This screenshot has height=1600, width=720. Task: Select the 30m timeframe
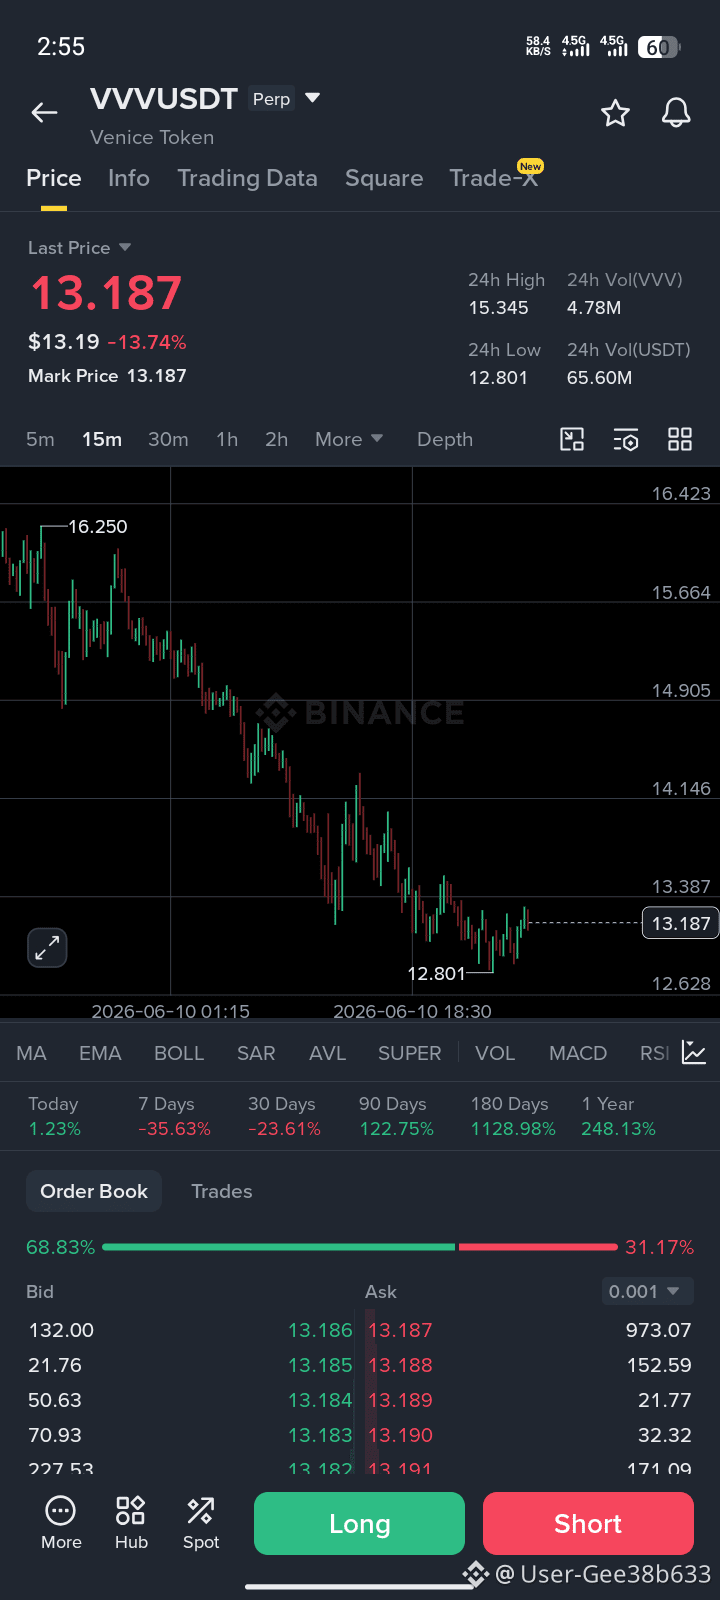point(168,439)
